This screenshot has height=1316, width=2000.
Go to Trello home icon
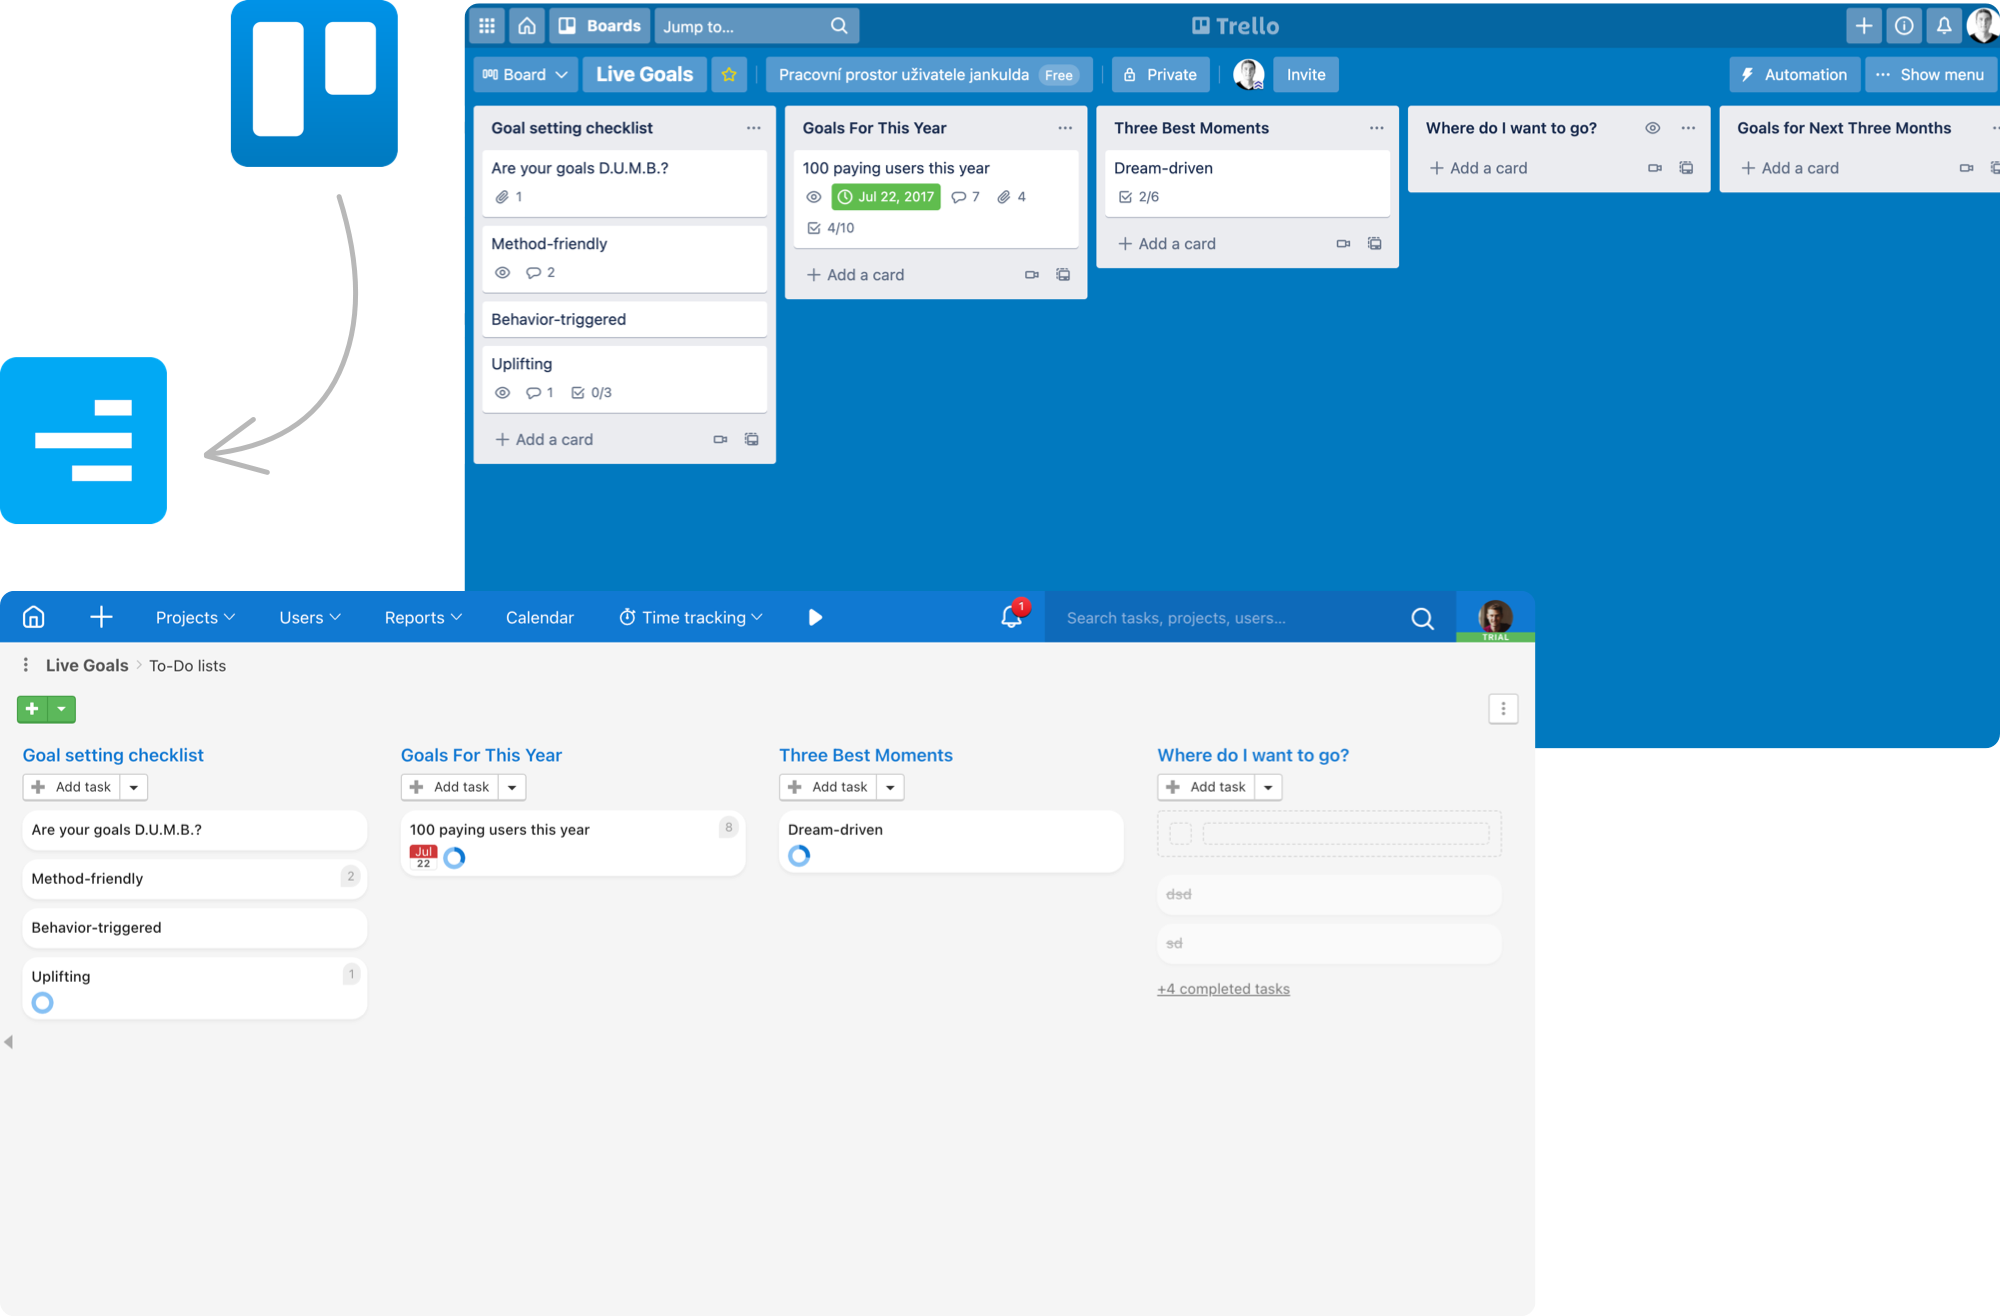click(x=527, y=26)
